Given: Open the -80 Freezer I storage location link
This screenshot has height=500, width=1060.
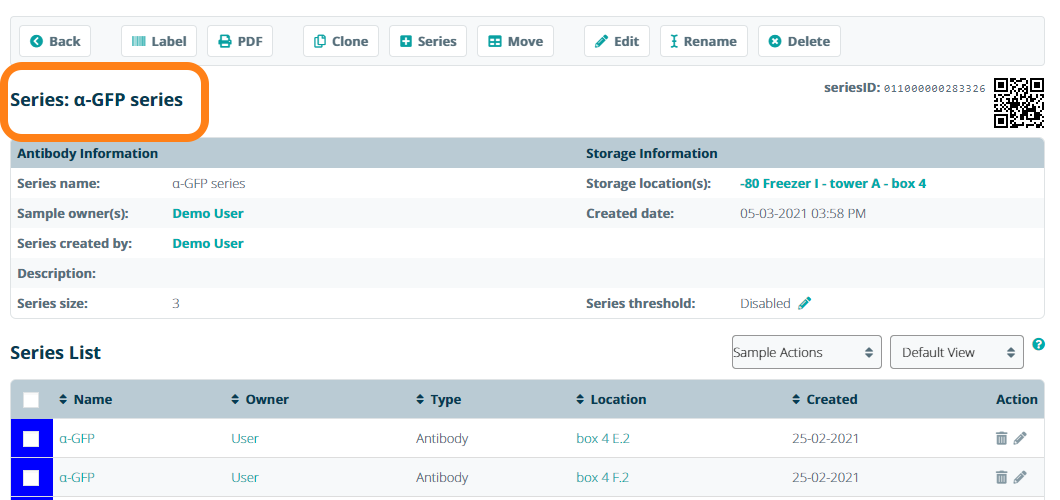Looking at the screenshot, I should click(x=833, y=184).
